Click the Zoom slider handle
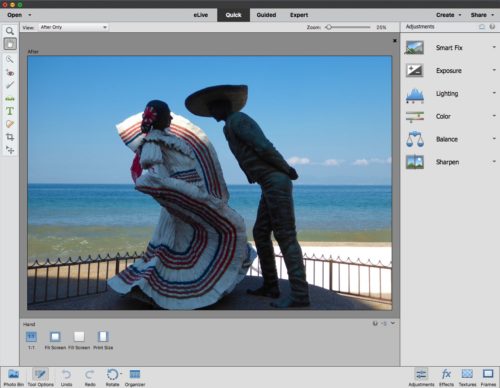 329,27
